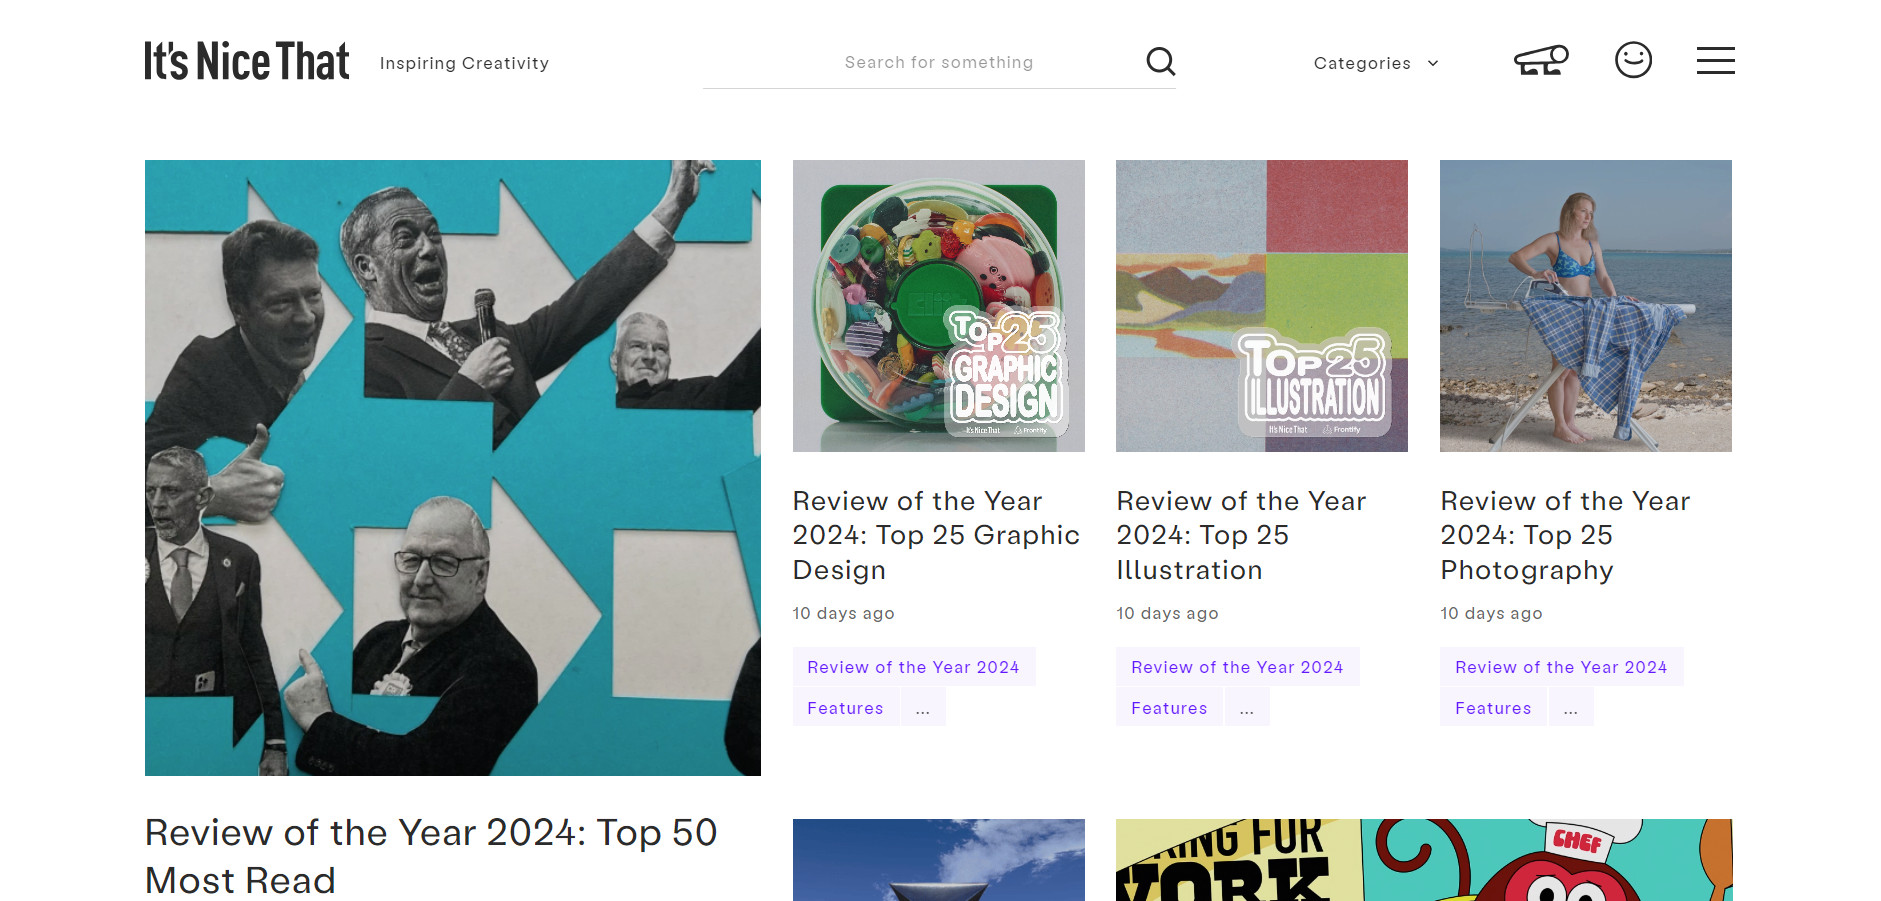Read 'Review of the Year 2024: Top 25 Illustration'
This screenshot has height=901, width=1881.
coord(1241,535)
